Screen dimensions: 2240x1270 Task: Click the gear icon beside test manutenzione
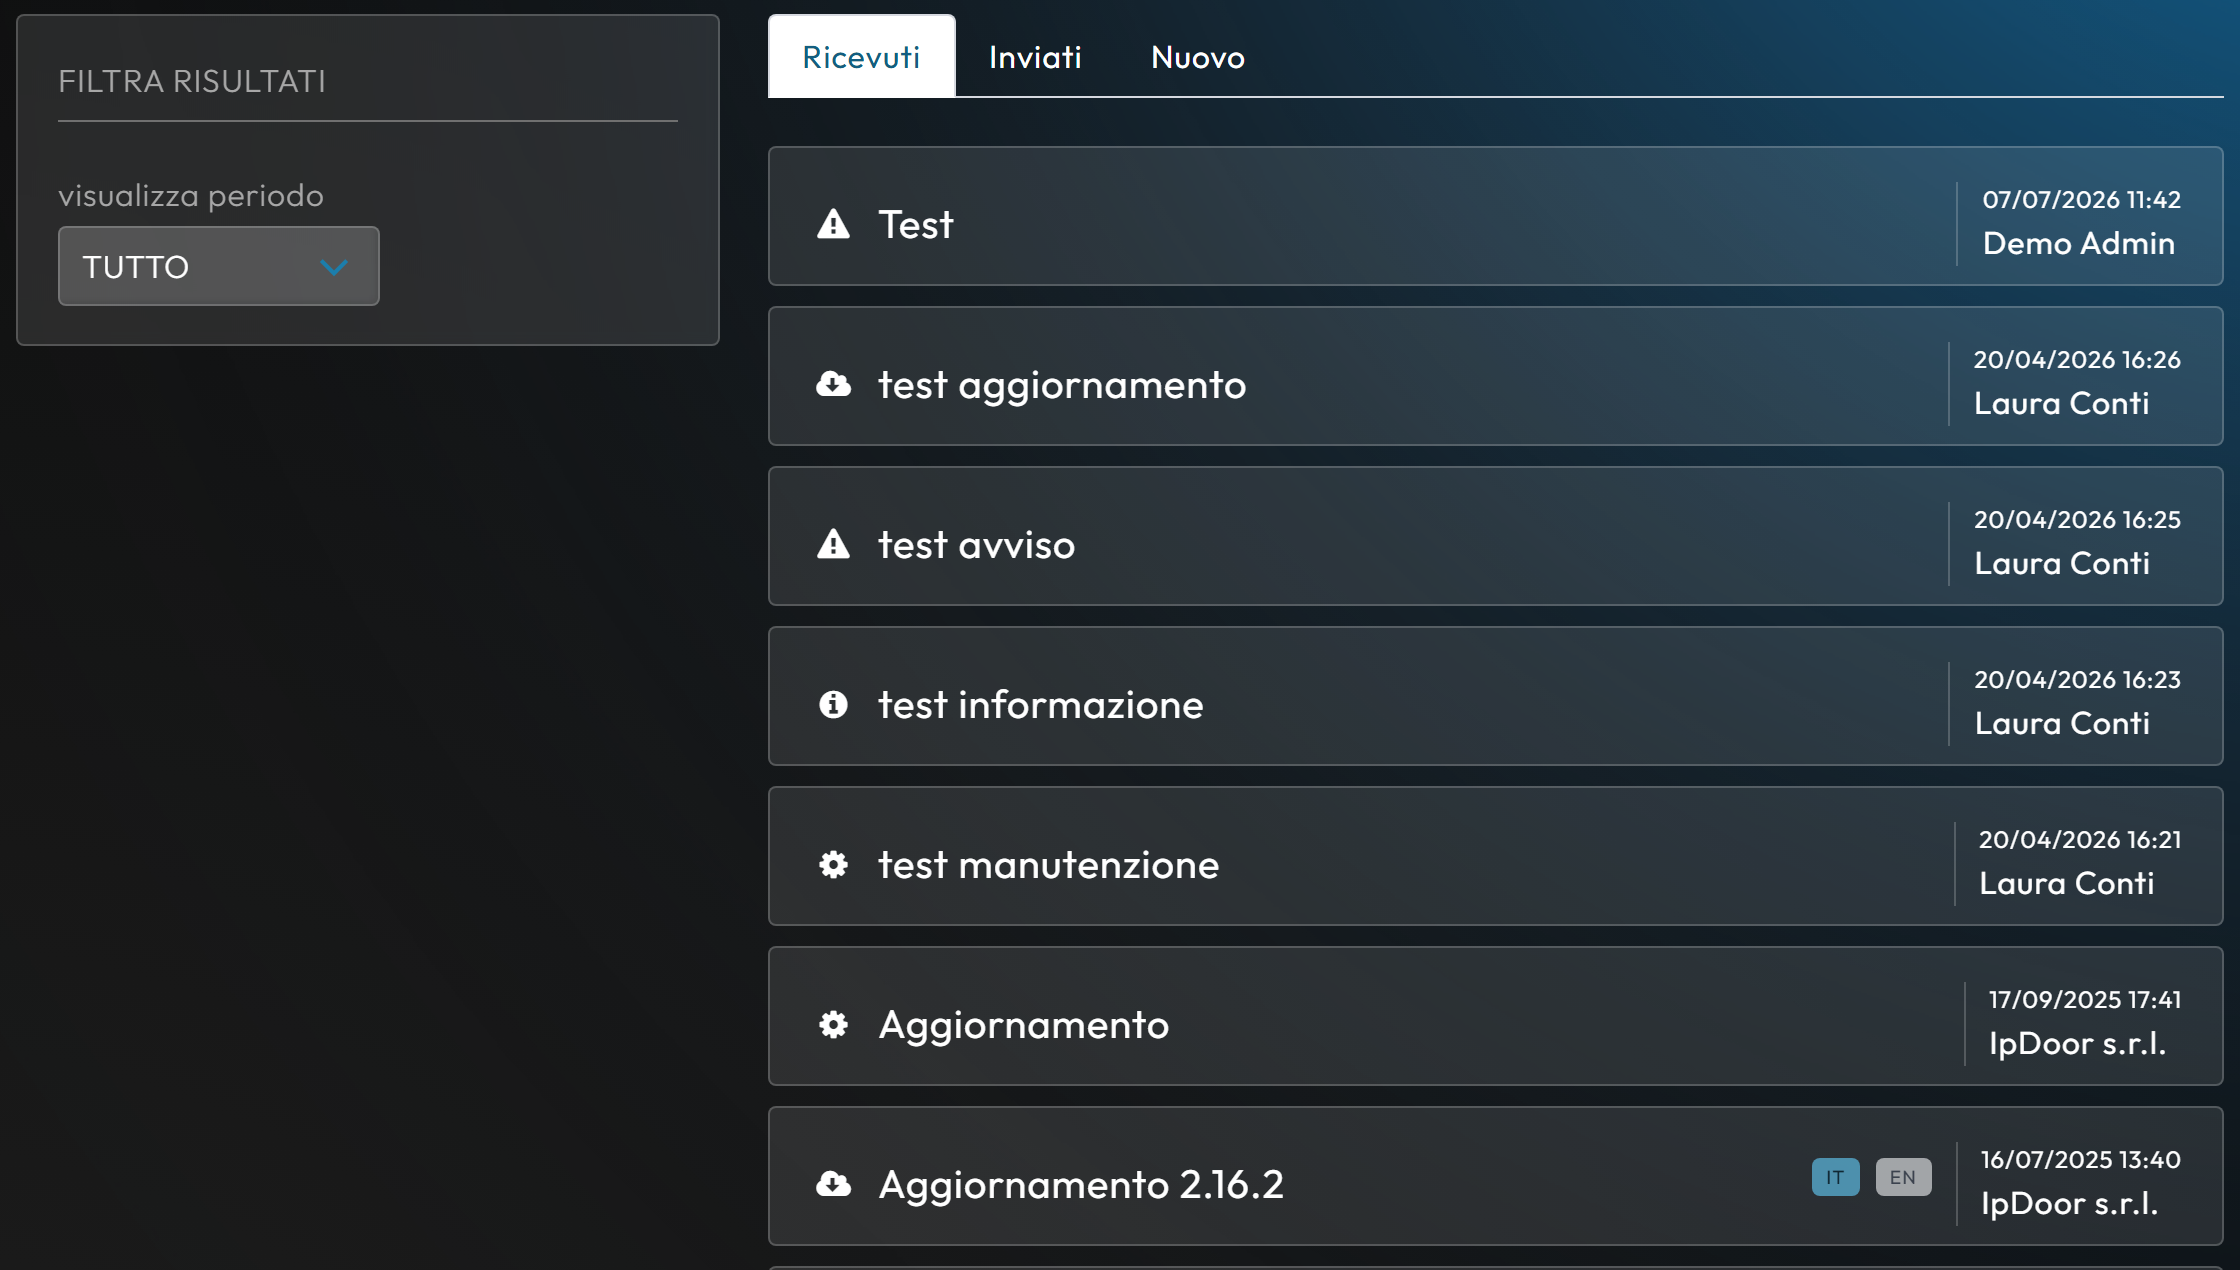(x=833, y=864)
